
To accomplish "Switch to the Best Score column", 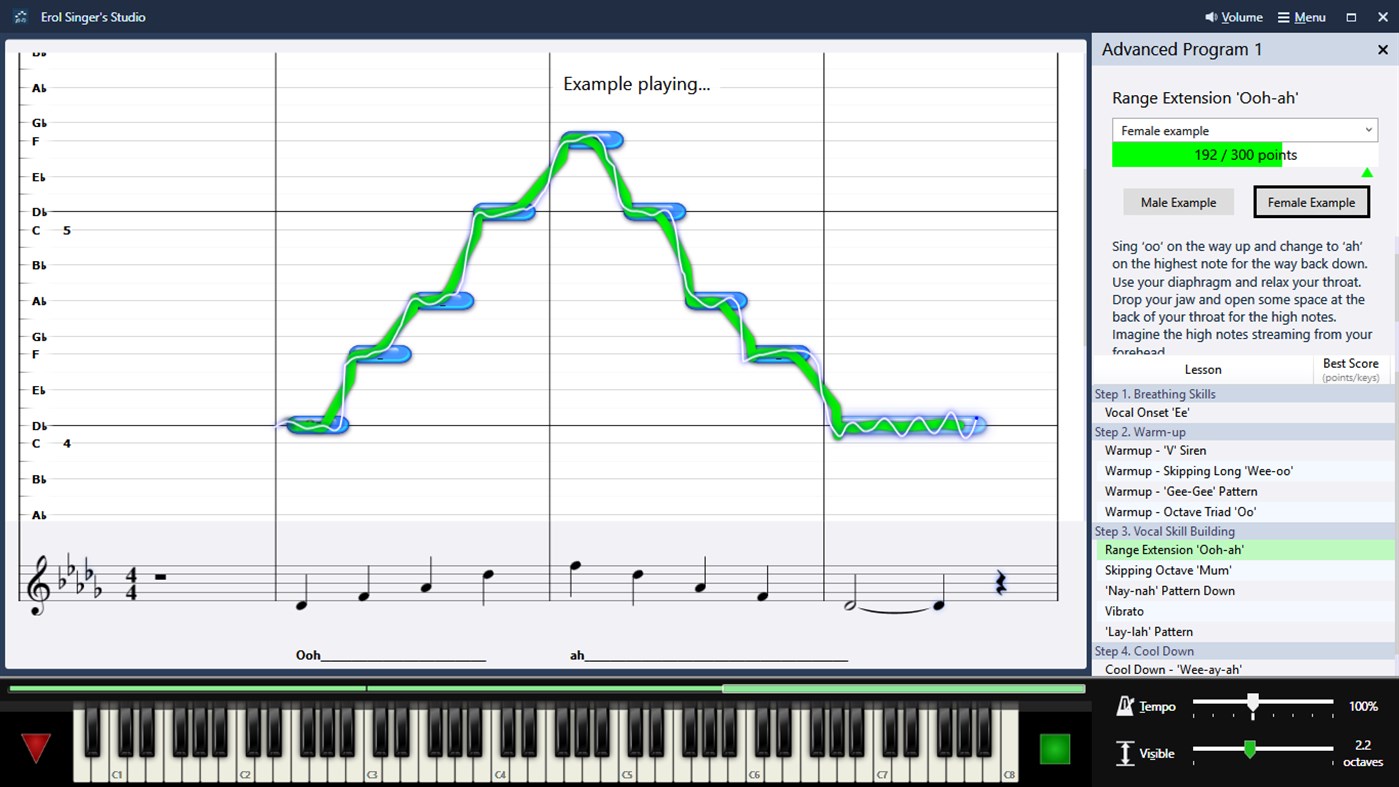I will tap(1350, 369).
